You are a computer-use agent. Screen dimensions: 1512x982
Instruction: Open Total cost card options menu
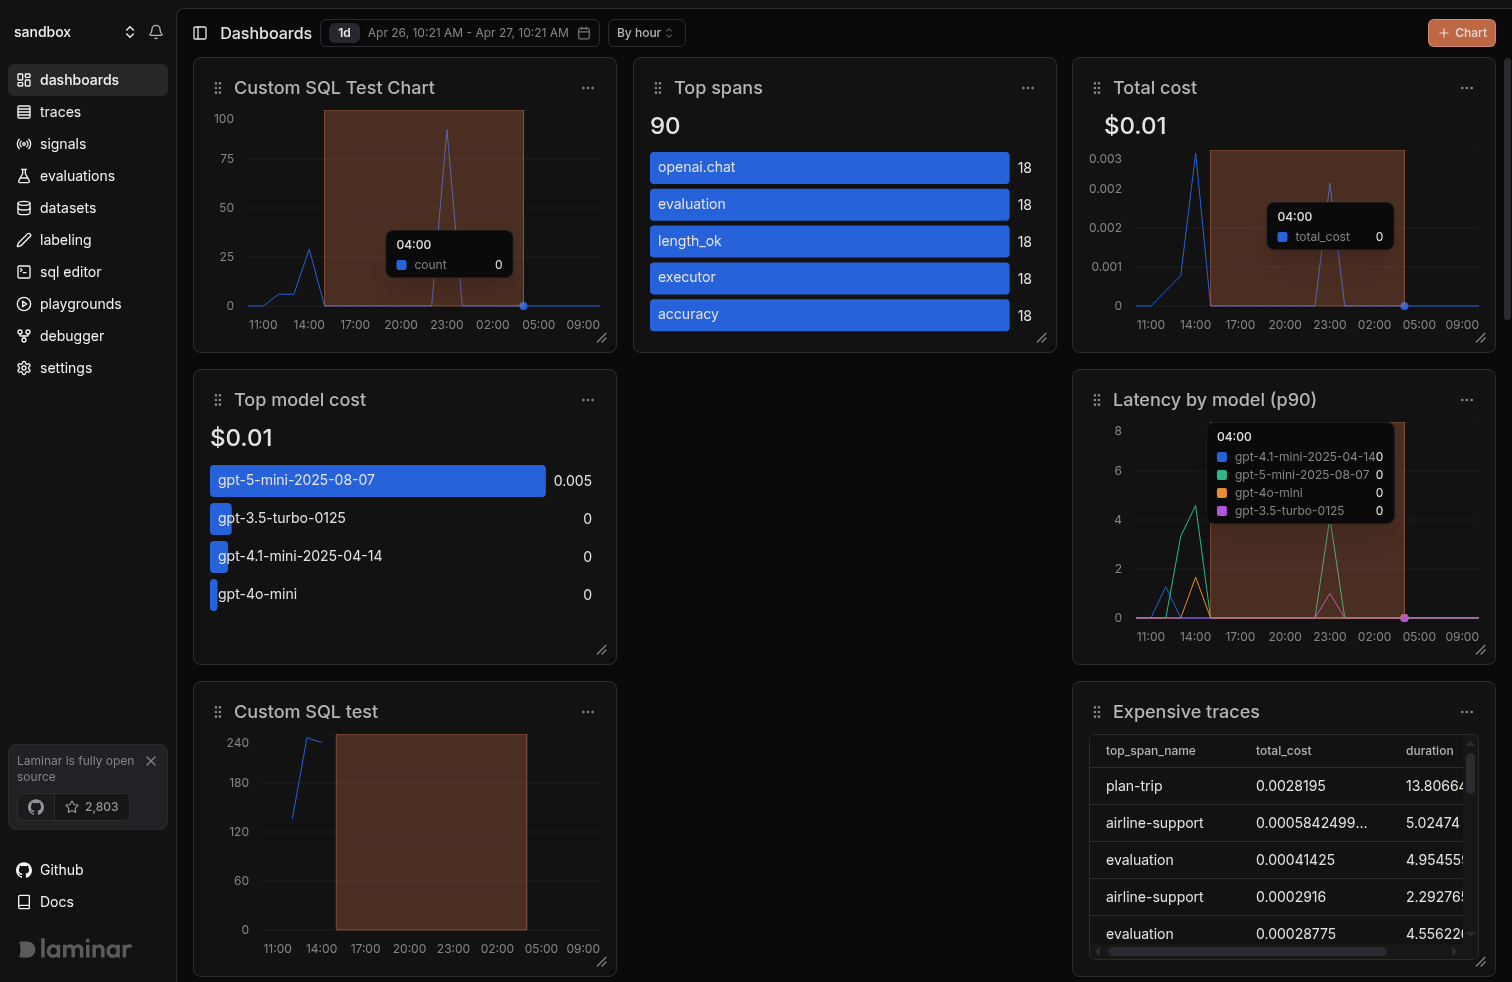pos(1467,88)
